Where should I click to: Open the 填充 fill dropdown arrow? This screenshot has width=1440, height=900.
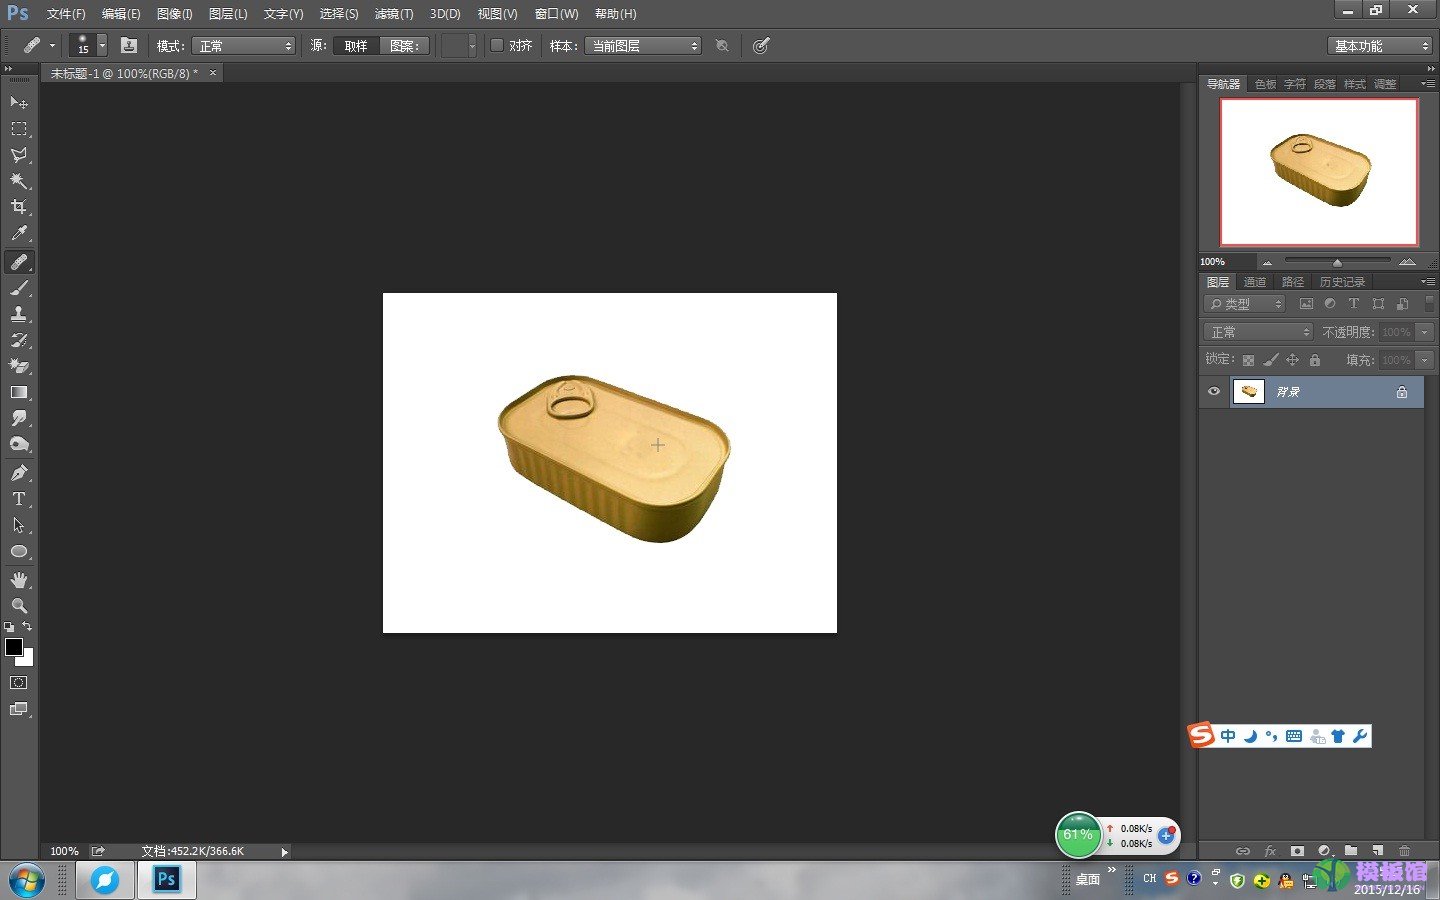[x=1425, y=360]
